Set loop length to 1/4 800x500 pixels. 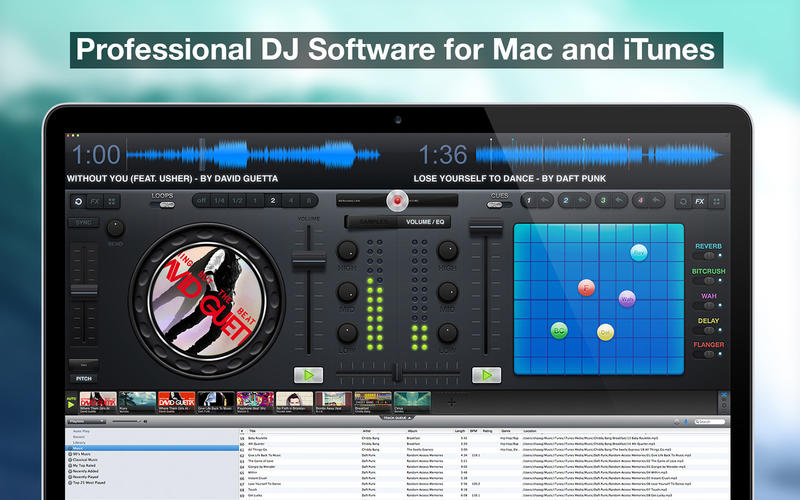pos(219,201)
